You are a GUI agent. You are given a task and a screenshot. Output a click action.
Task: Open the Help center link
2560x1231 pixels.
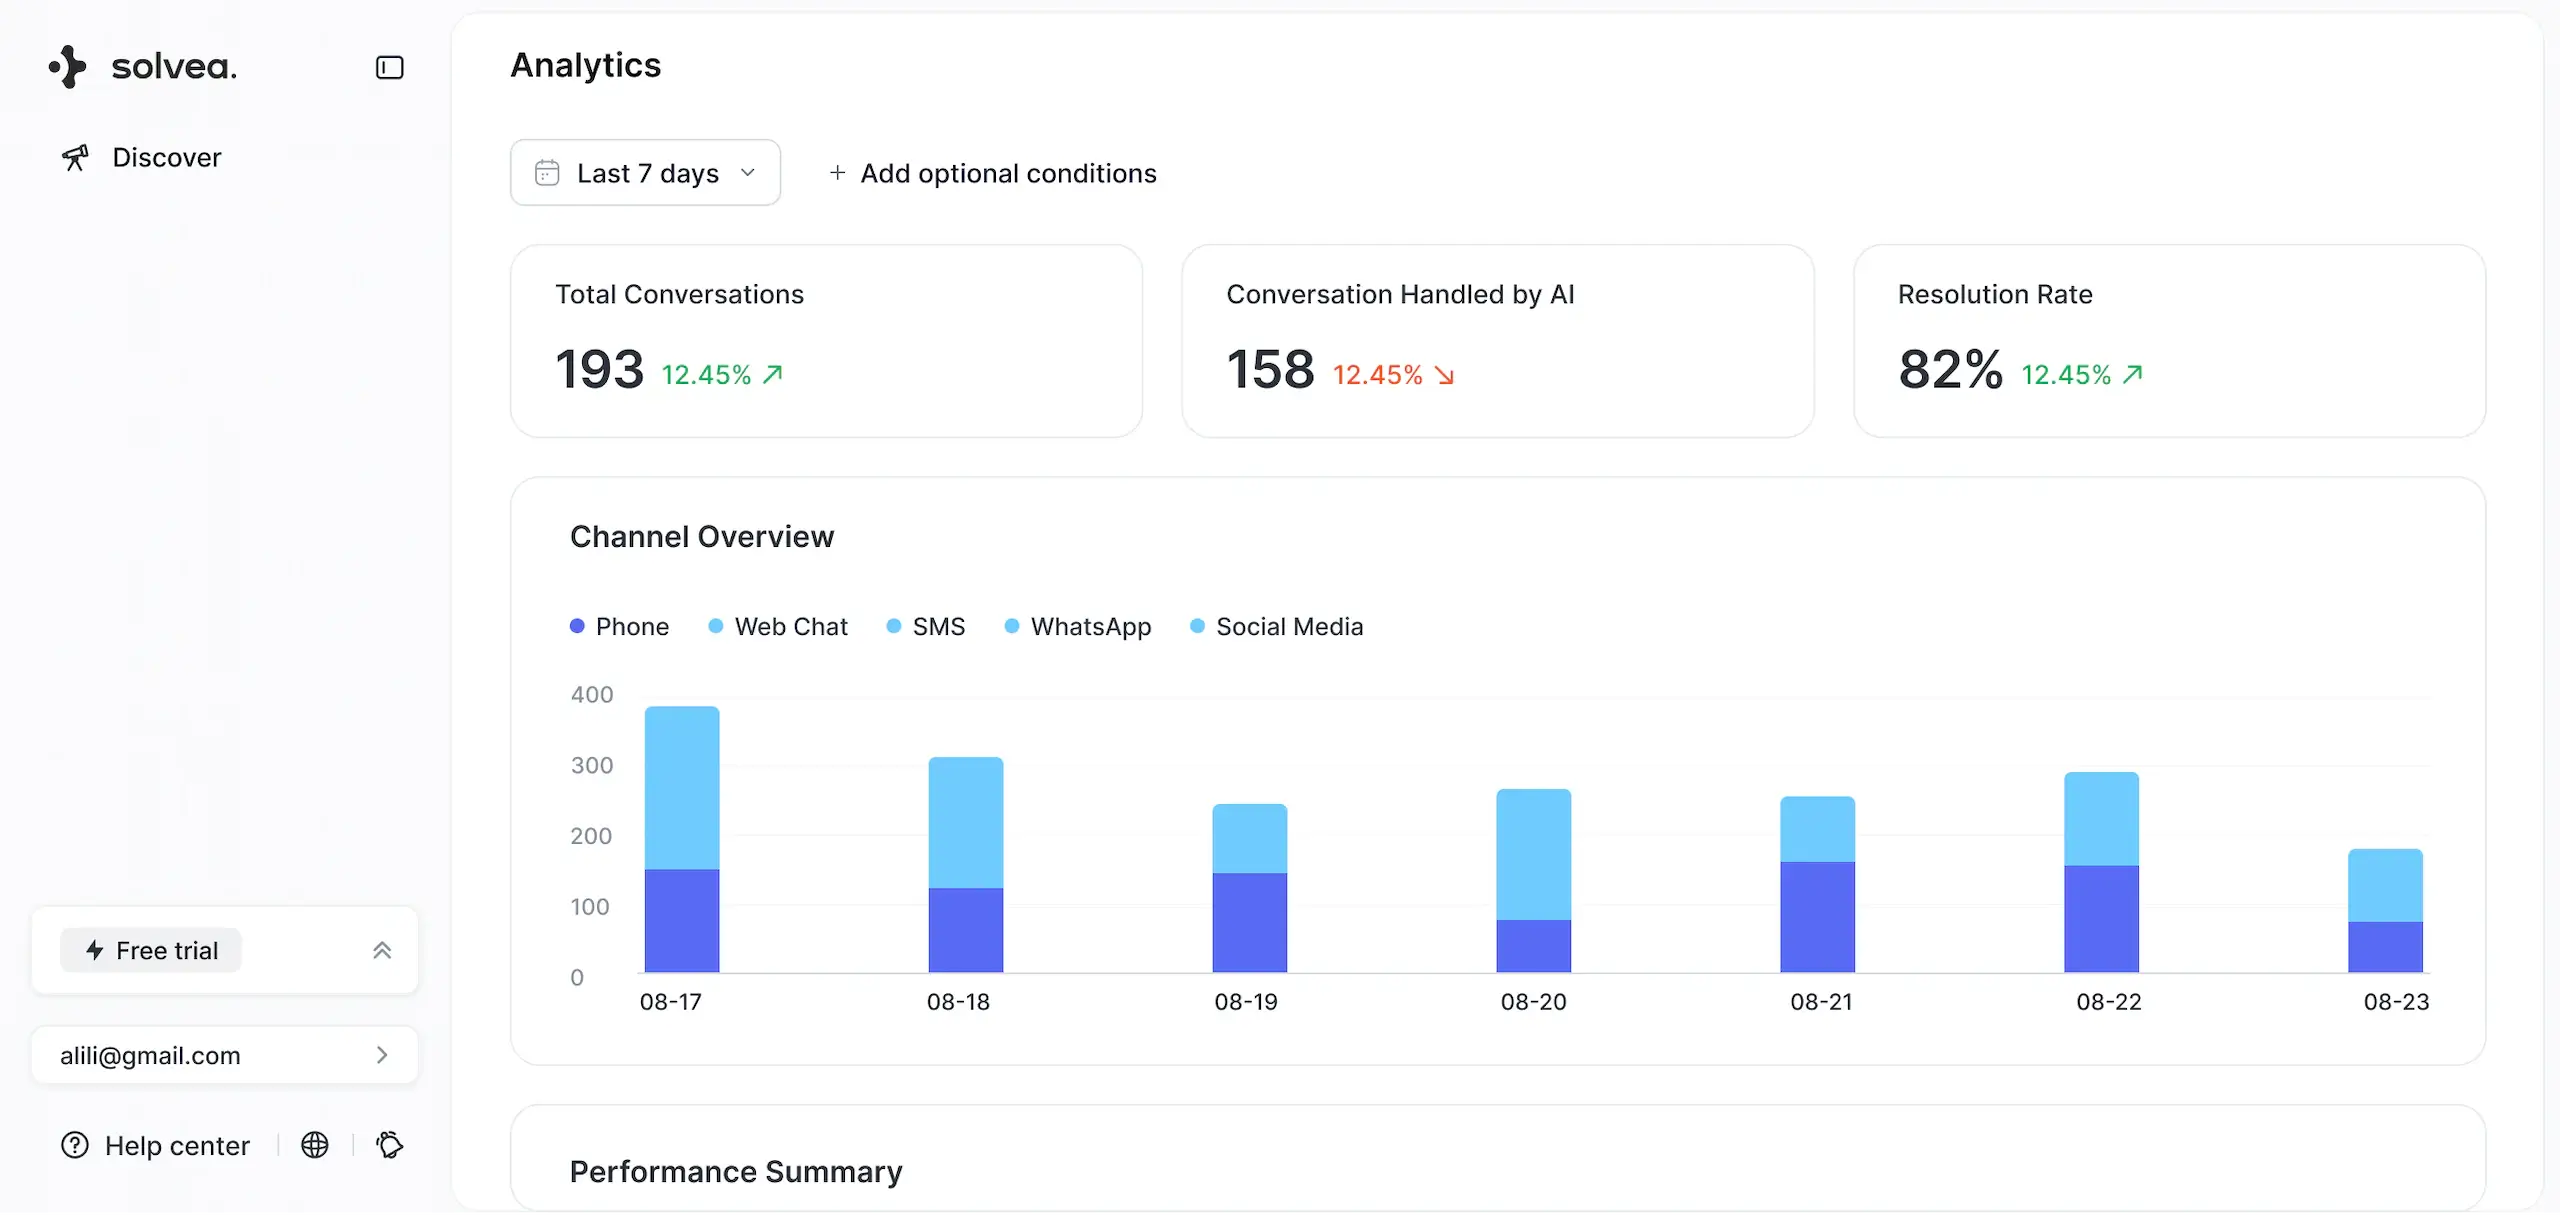(x=156, y=1145)
